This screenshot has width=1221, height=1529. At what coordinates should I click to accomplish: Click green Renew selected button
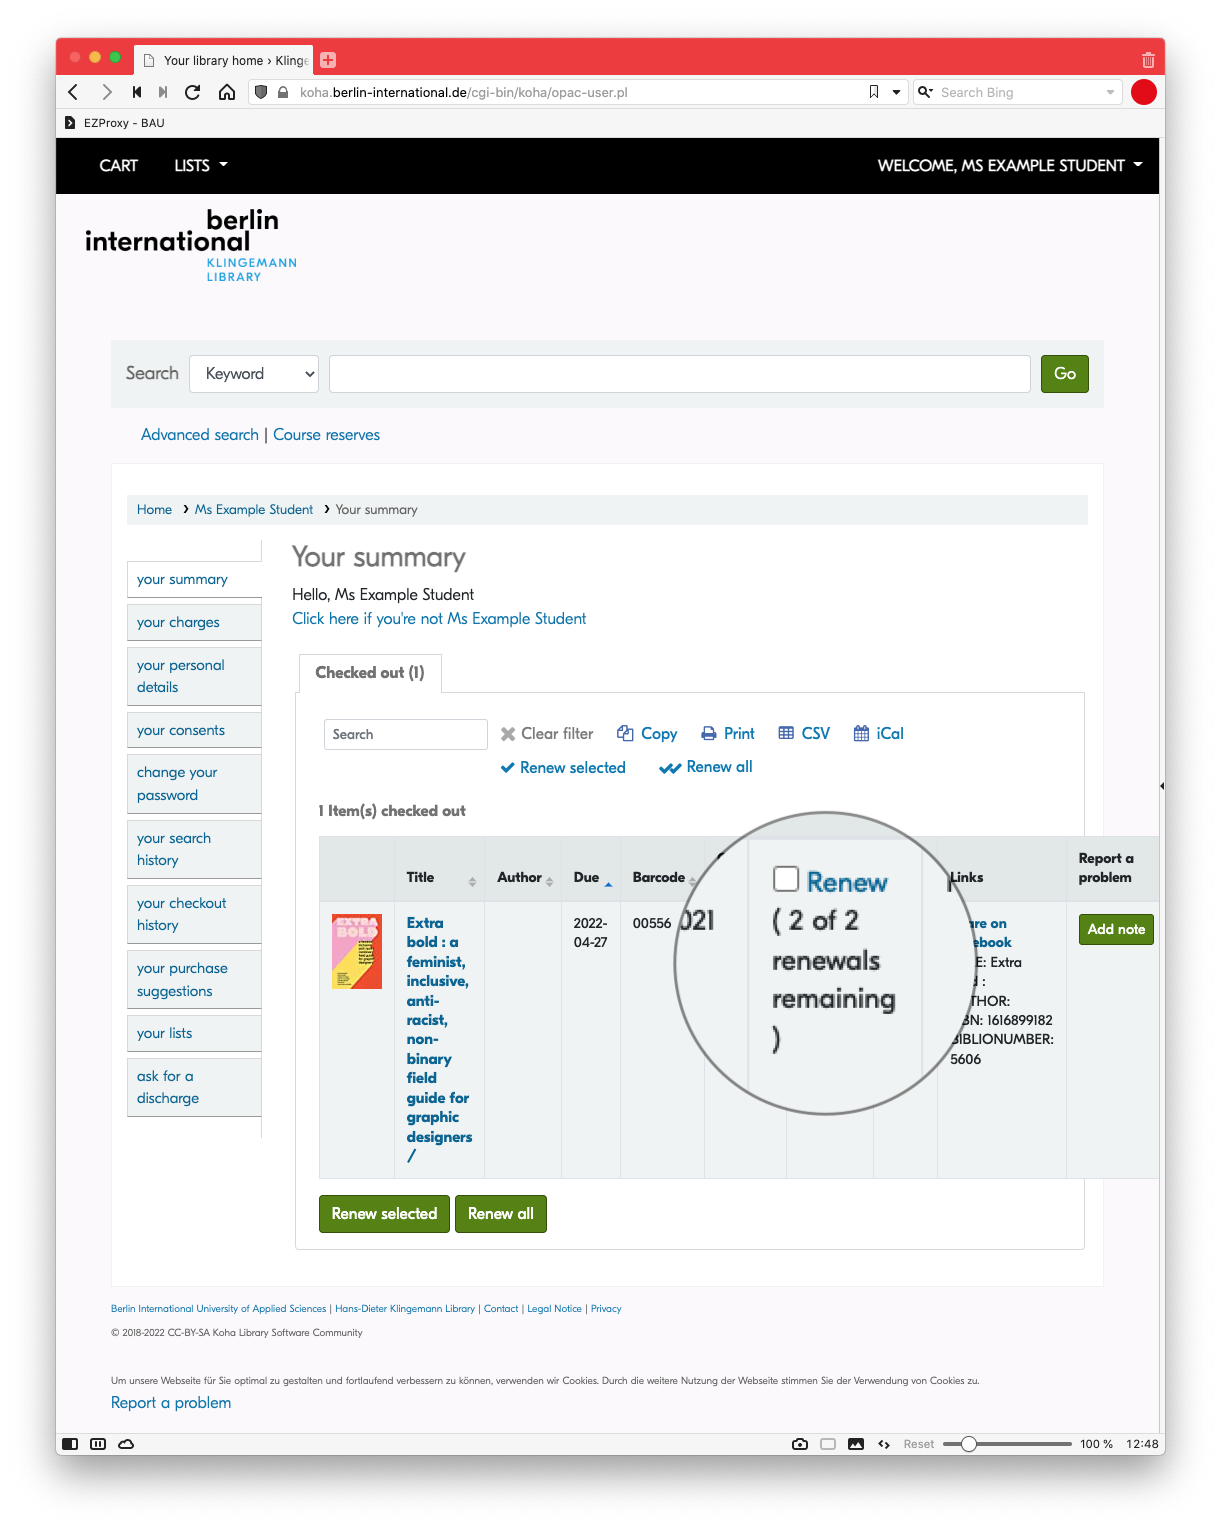point(384,1214)
